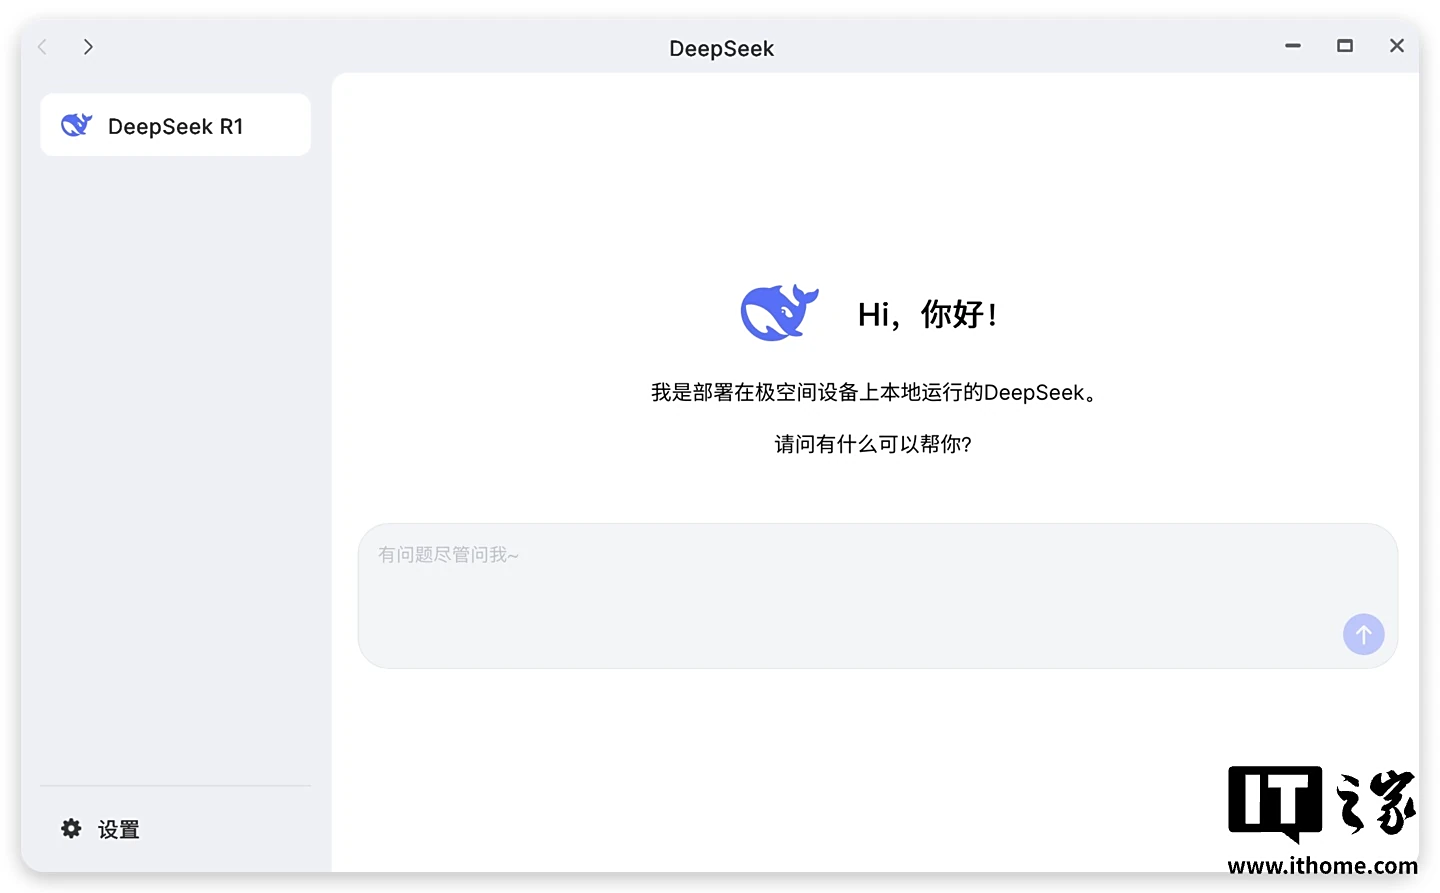Click the DeepSeek window title
The height and width of the screenshot is (893, 1440).
pos(721,49)
